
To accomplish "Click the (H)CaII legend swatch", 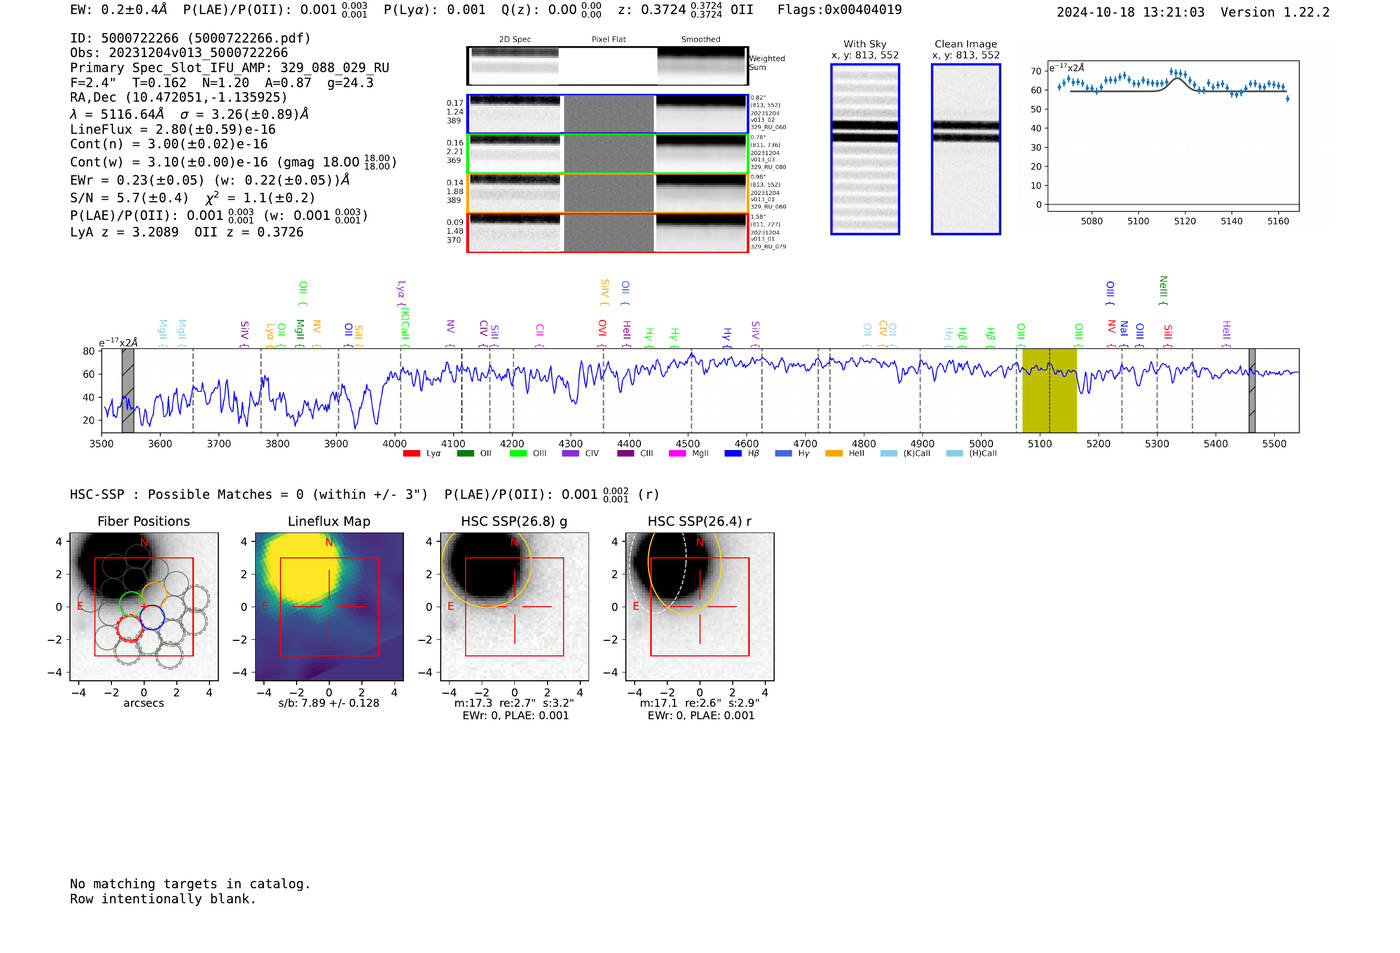I will coord(954,454).
